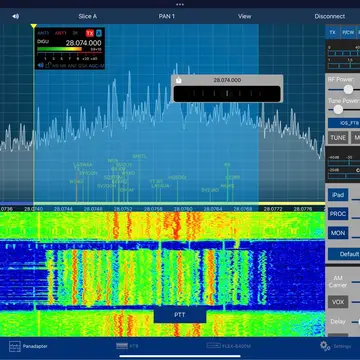Tap the frequency scale label 28.0772
Viewport: 360px width, 360px height.
[273, 209]
